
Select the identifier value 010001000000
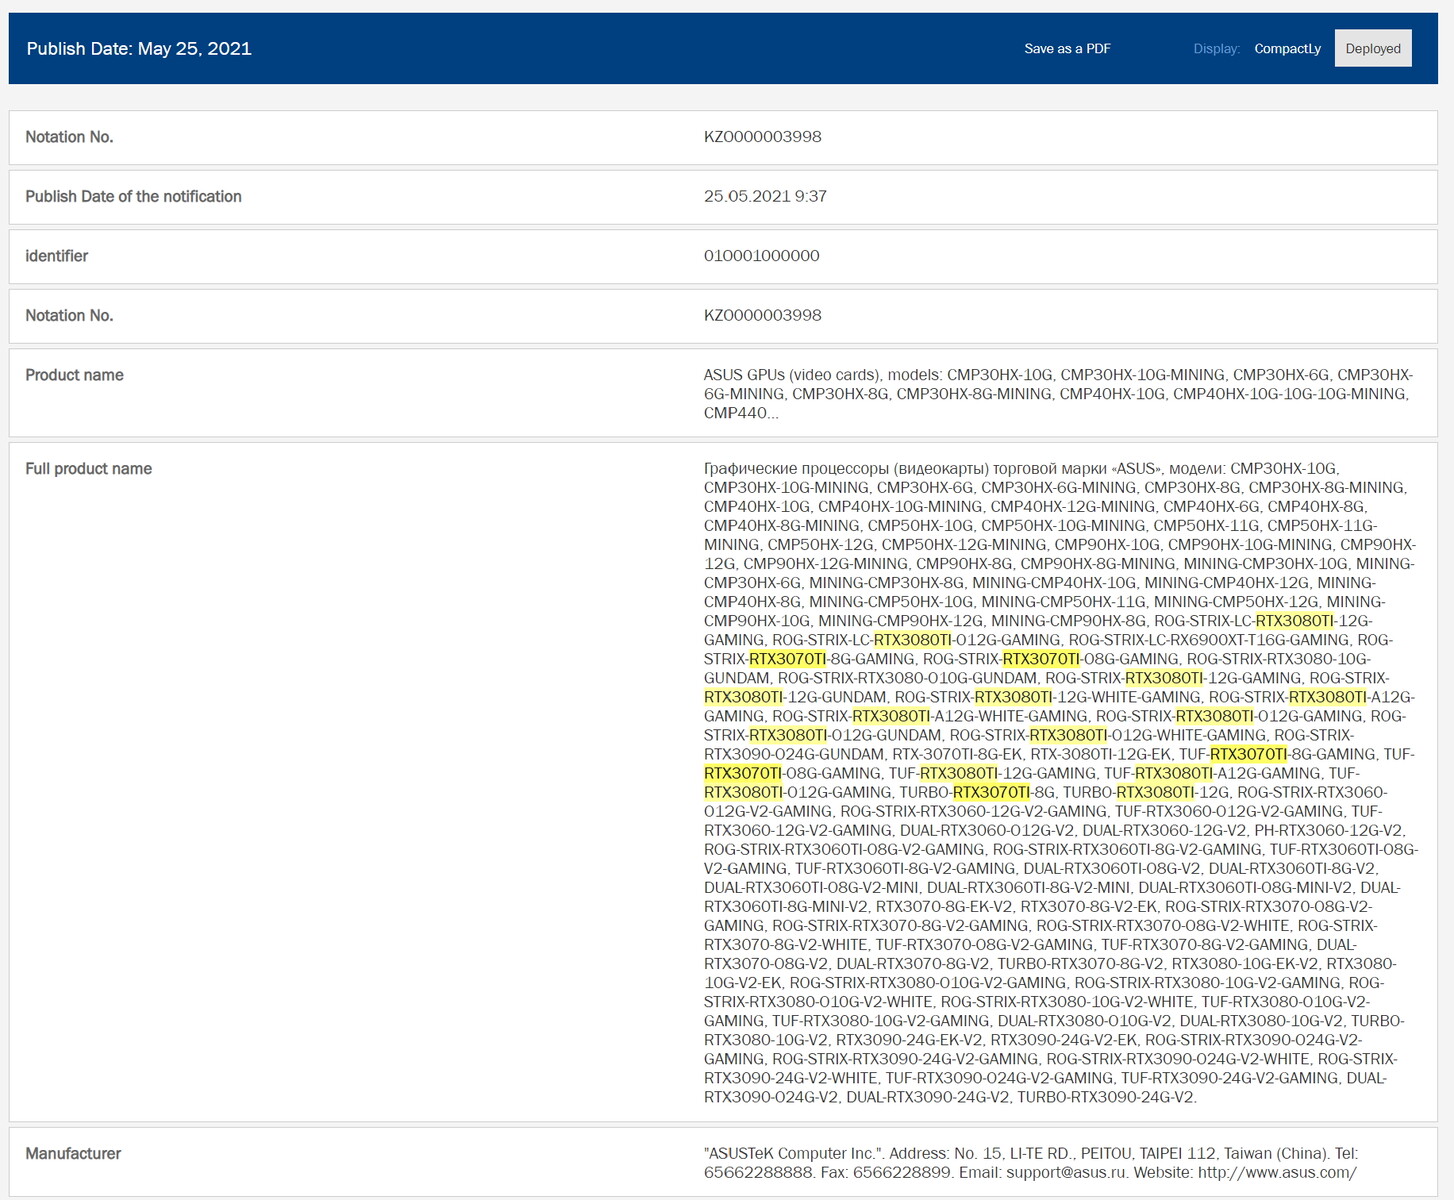(x=761, y=256)
